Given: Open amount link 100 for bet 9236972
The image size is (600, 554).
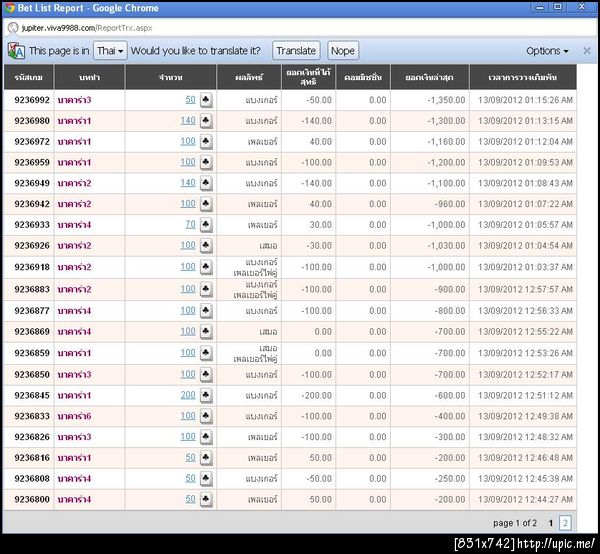Looking at the screenshot, I should 188,141.
